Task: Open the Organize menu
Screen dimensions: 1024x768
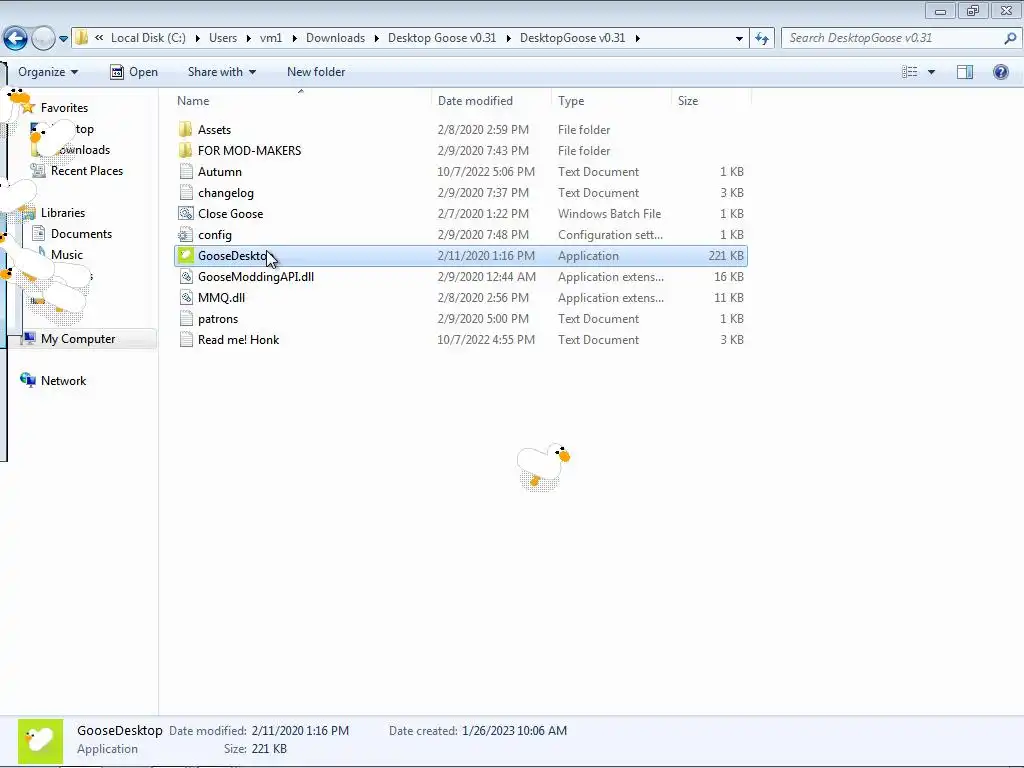Action: click(48, 72)
